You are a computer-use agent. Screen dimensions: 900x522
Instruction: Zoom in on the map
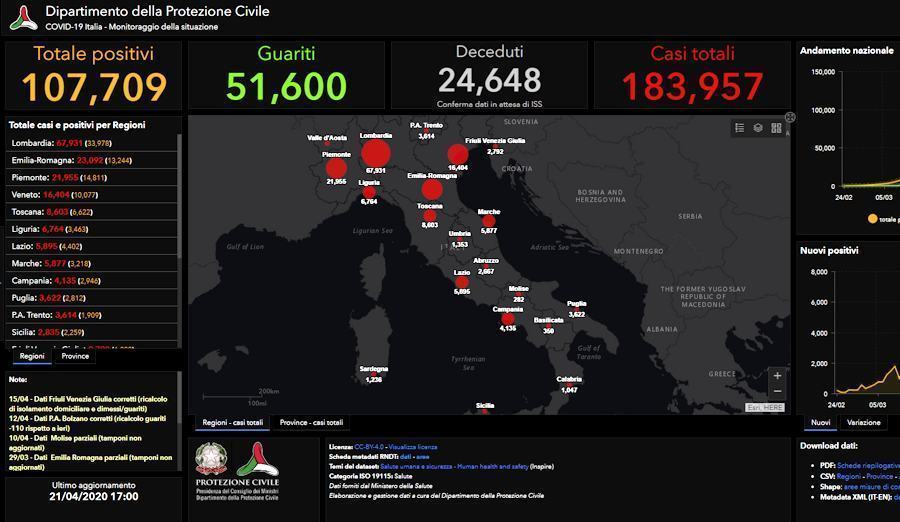(x=777, y=376)
